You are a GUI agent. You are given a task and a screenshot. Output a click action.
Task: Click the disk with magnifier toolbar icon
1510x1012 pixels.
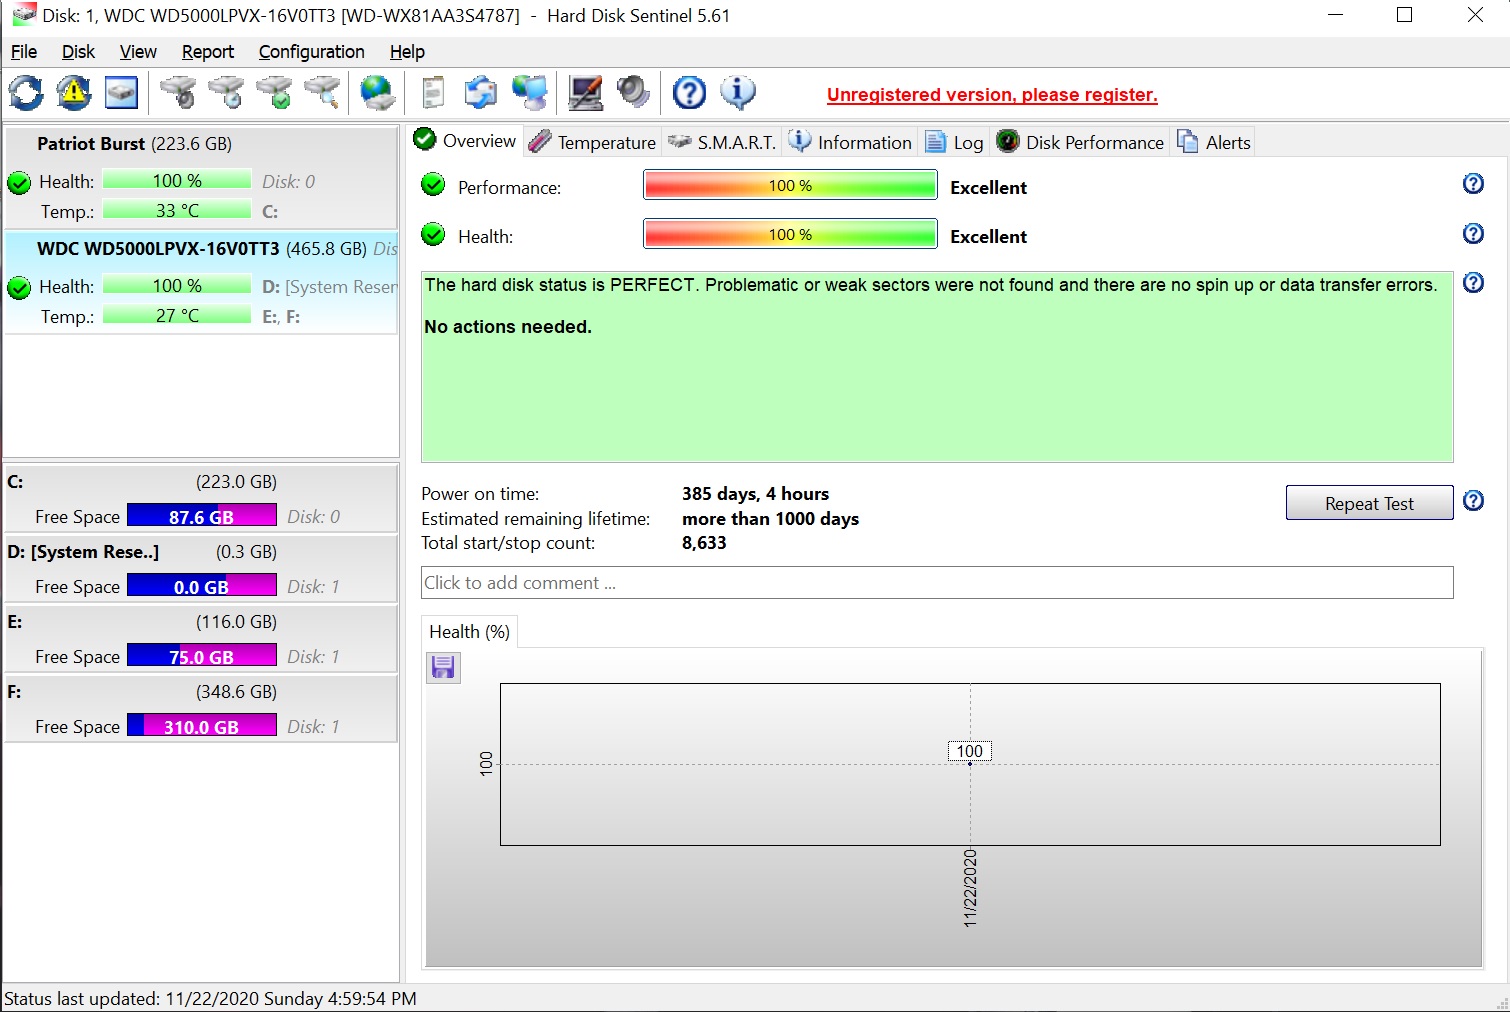323,93
